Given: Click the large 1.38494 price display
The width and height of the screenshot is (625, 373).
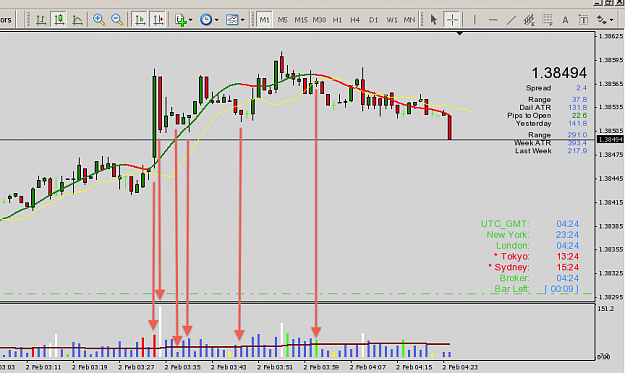Looking at the screenshot, I should [559, 73].
